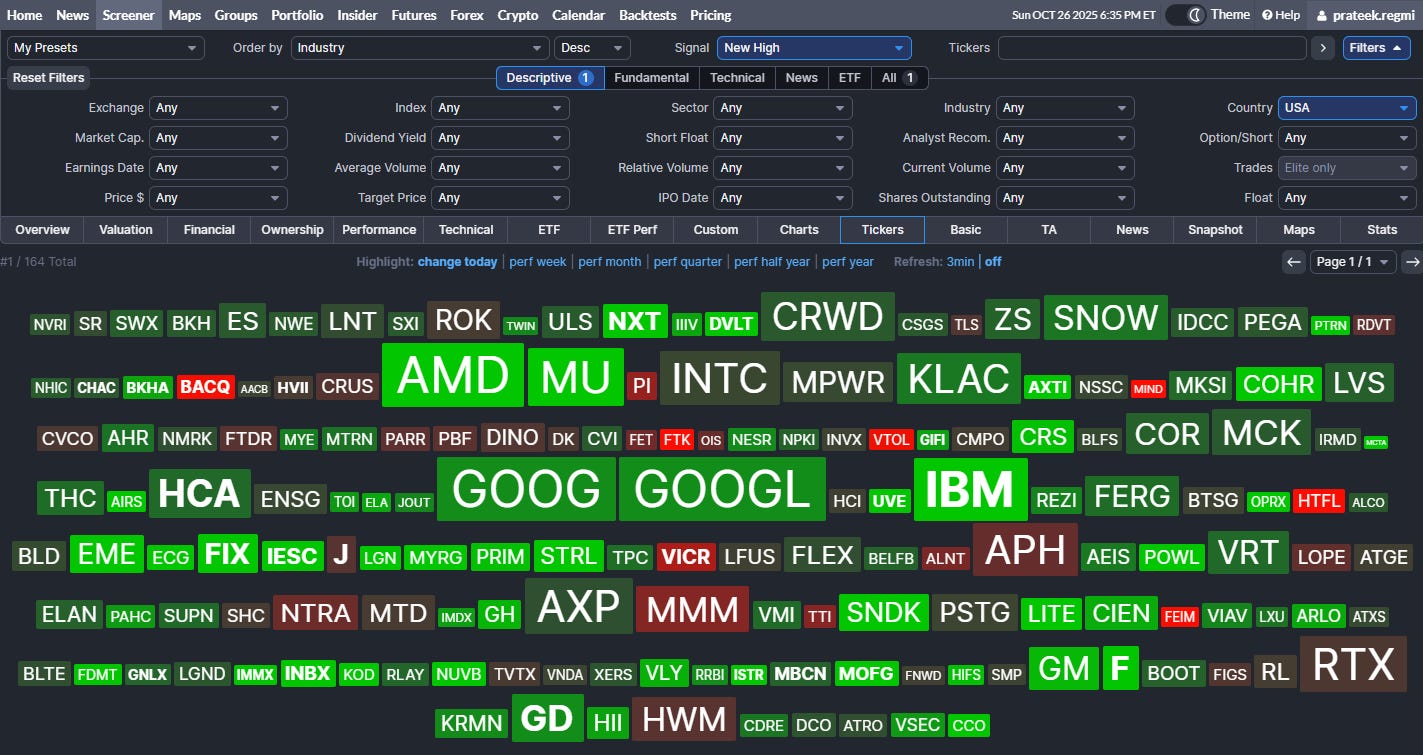Select the Descriptive filter tab

pos(550,78)
